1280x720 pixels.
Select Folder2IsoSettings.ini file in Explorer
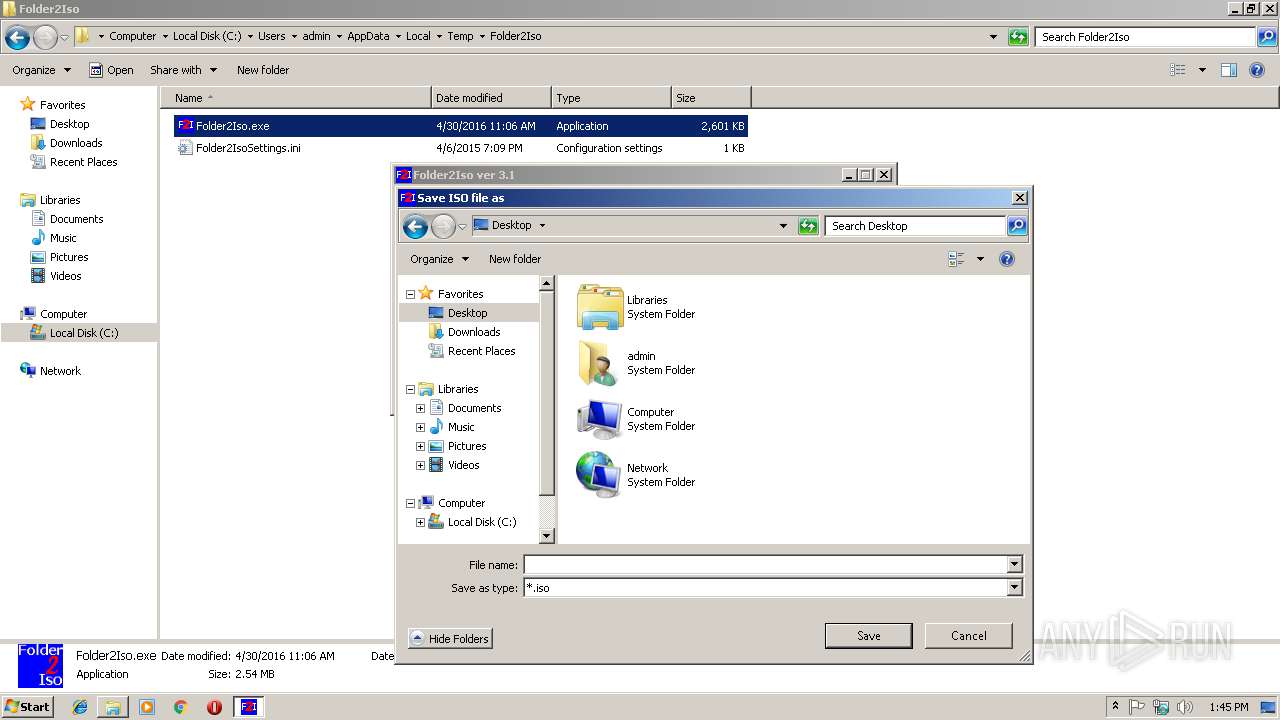(x=460, y=148)
